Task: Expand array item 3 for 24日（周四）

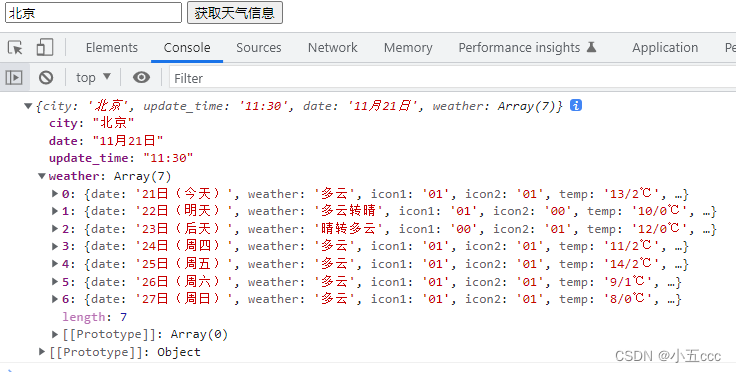Action: pyautogui.click(x=55, y=246)
